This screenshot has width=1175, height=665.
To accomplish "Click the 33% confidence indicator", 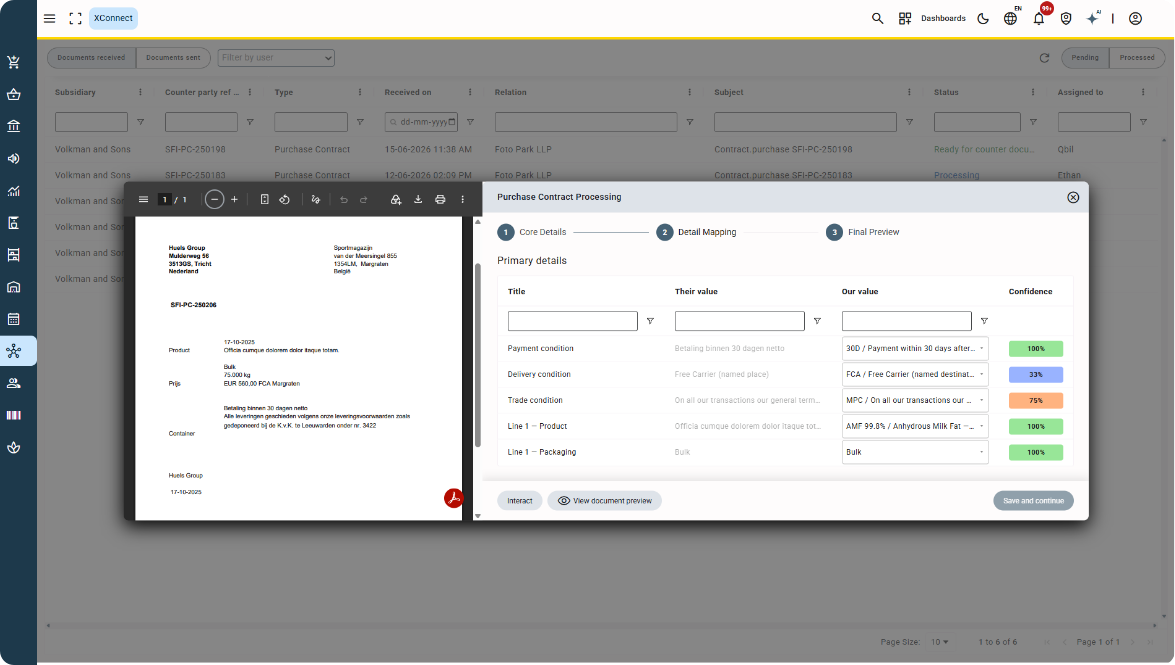I will [x=1036, y=374].
